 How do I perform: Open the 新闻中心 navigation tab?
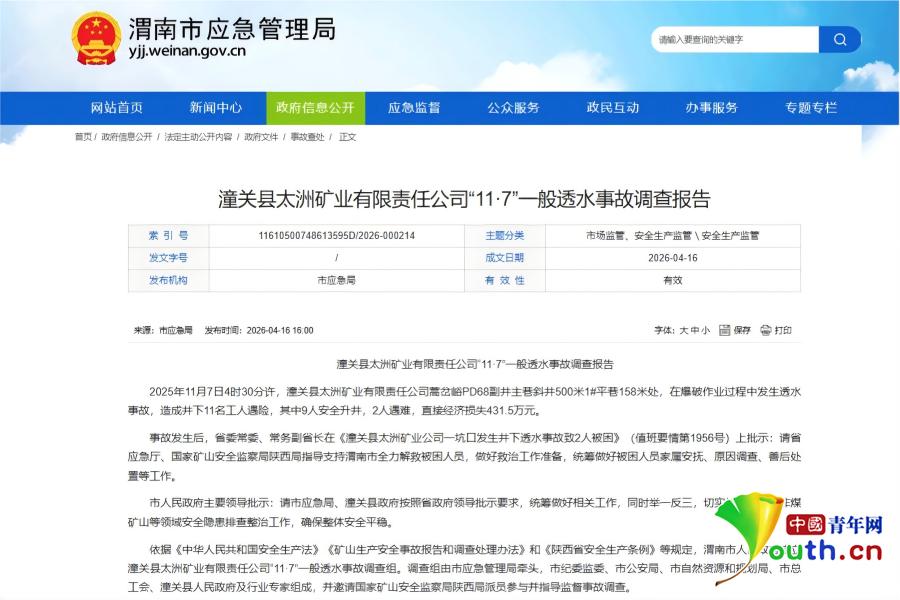216,108
